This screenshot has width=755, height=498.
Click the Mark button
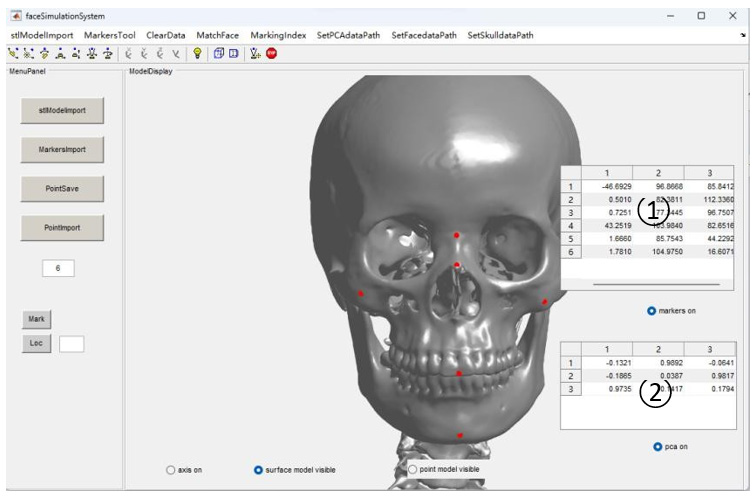click(37, 318)
